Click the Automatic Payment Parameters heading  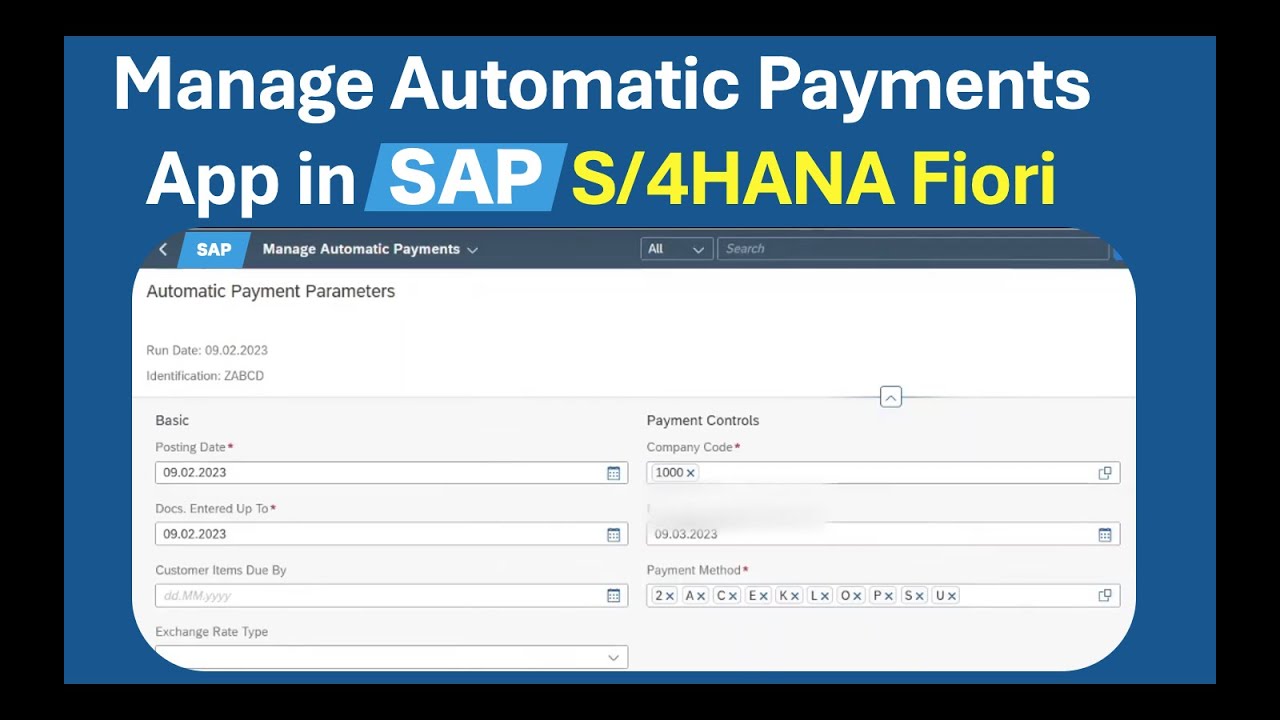(271, 292)
